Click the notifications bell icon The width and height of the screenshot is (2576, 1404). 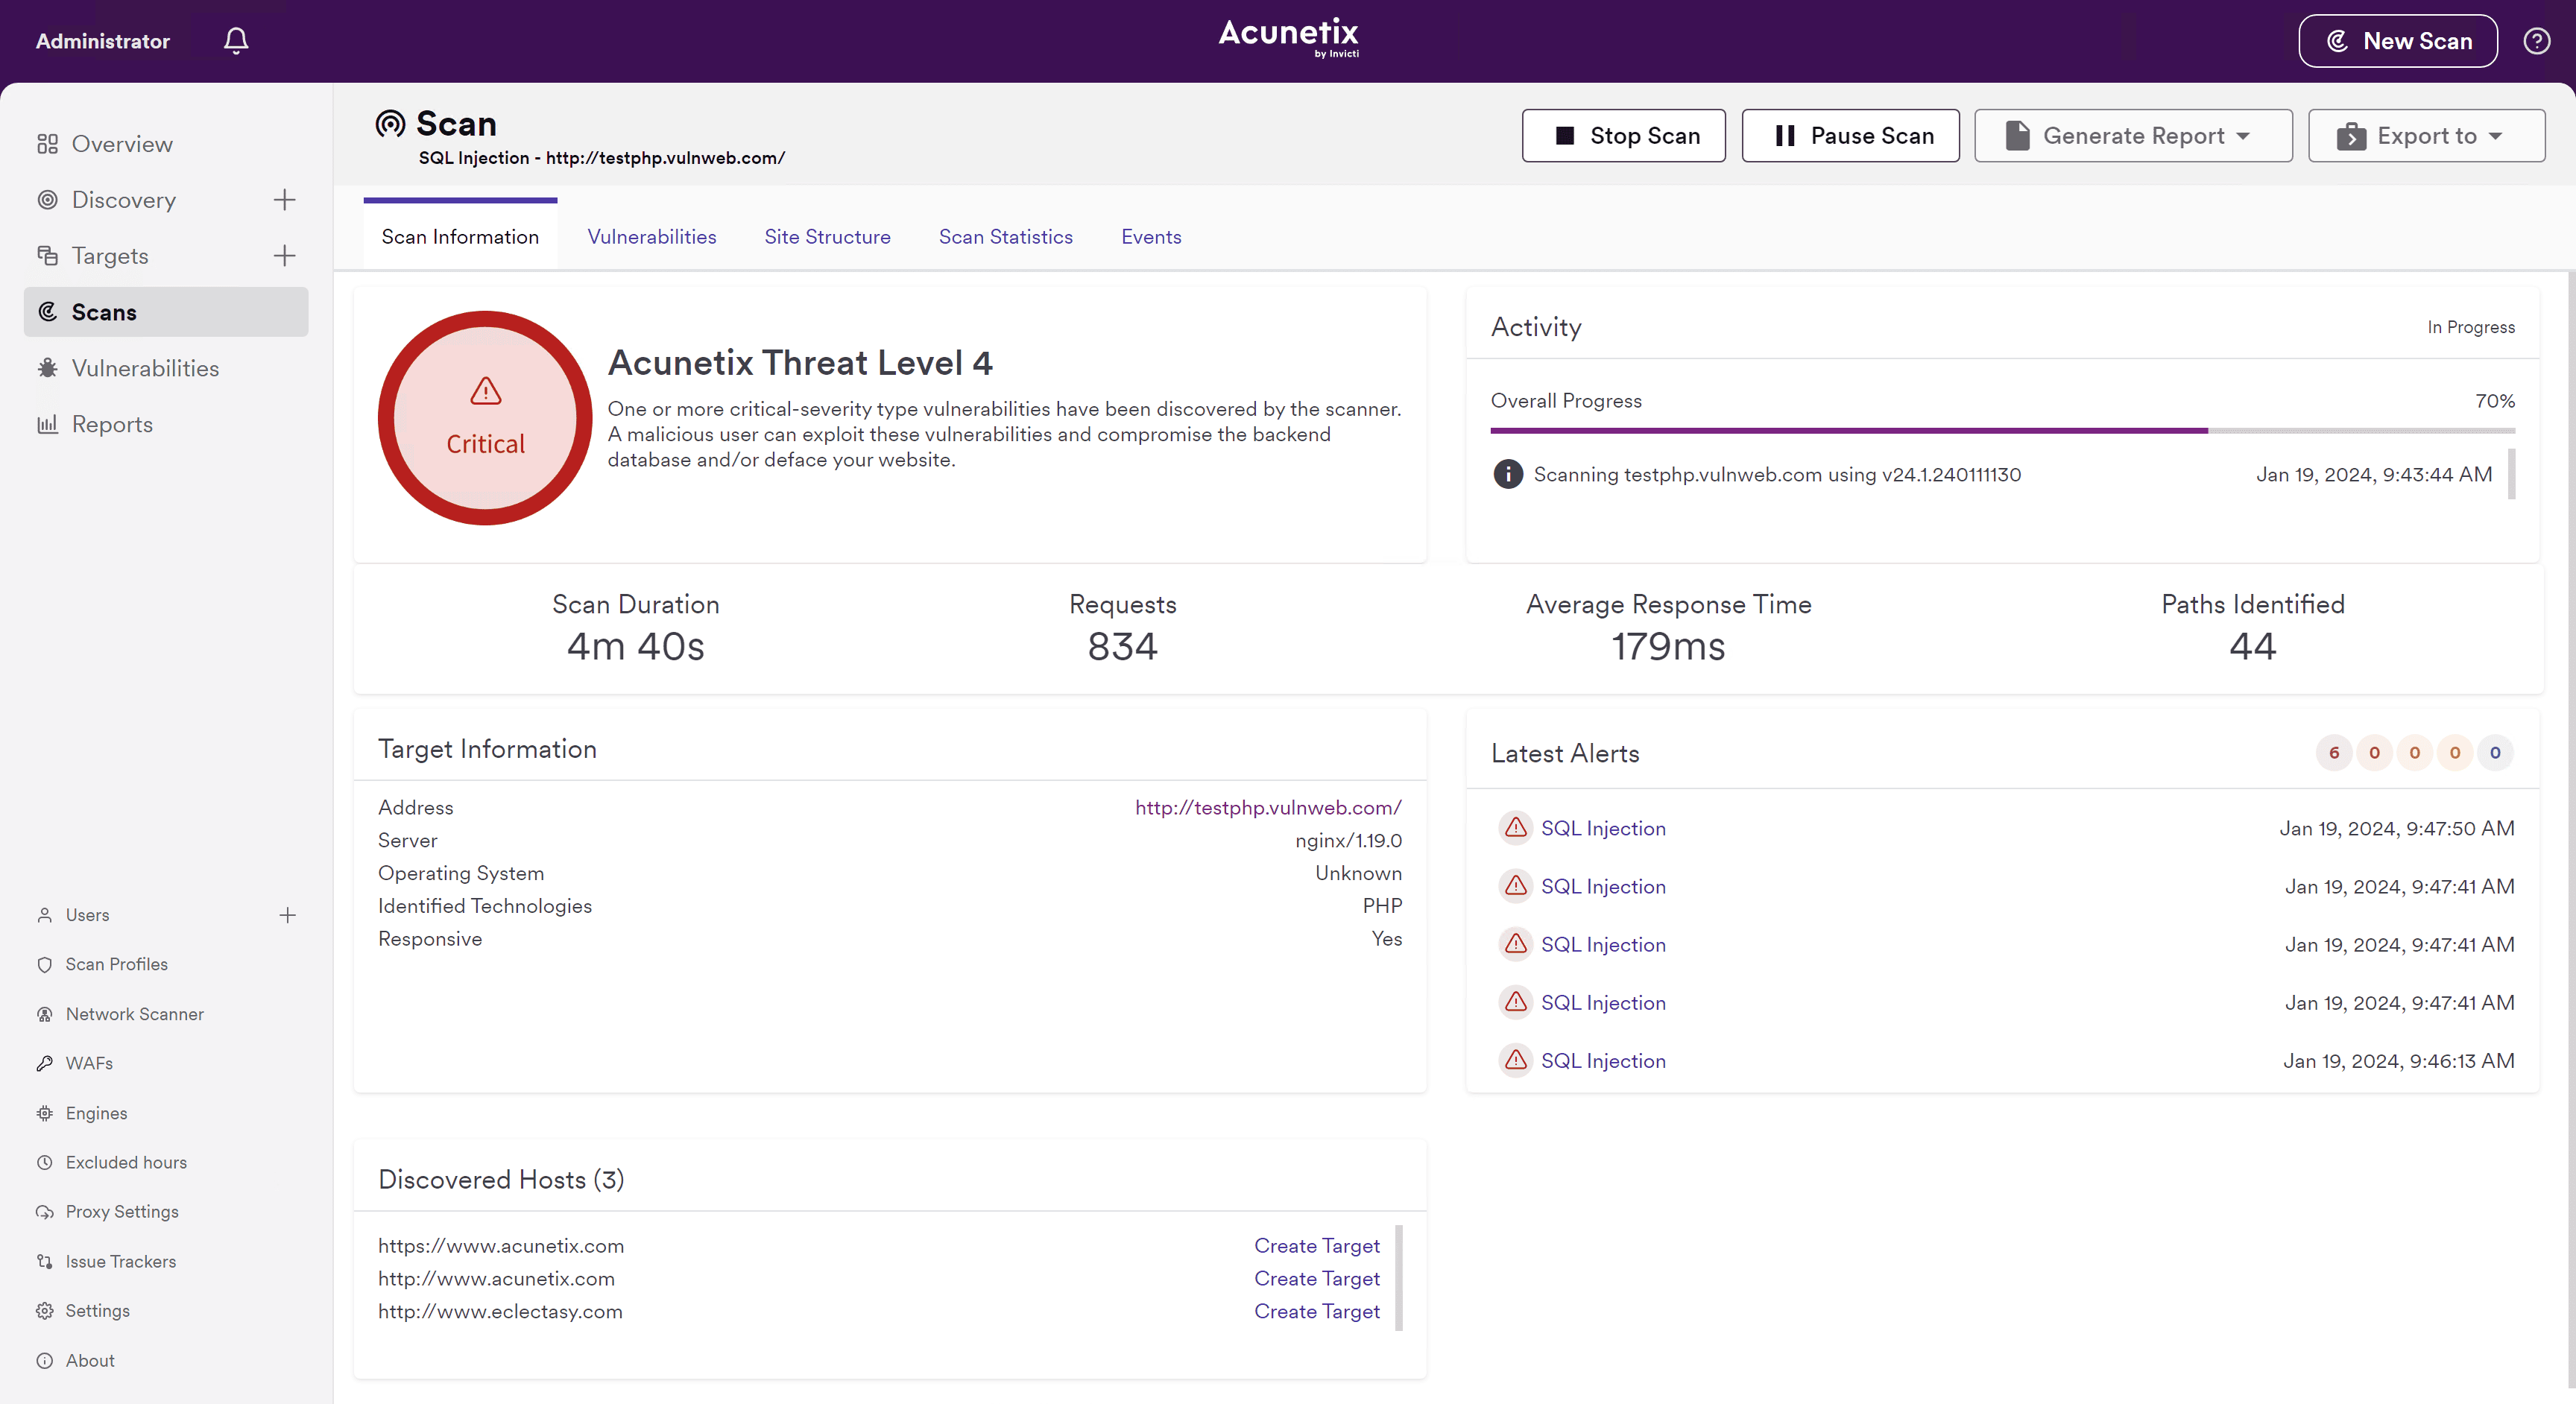point(236,41)
